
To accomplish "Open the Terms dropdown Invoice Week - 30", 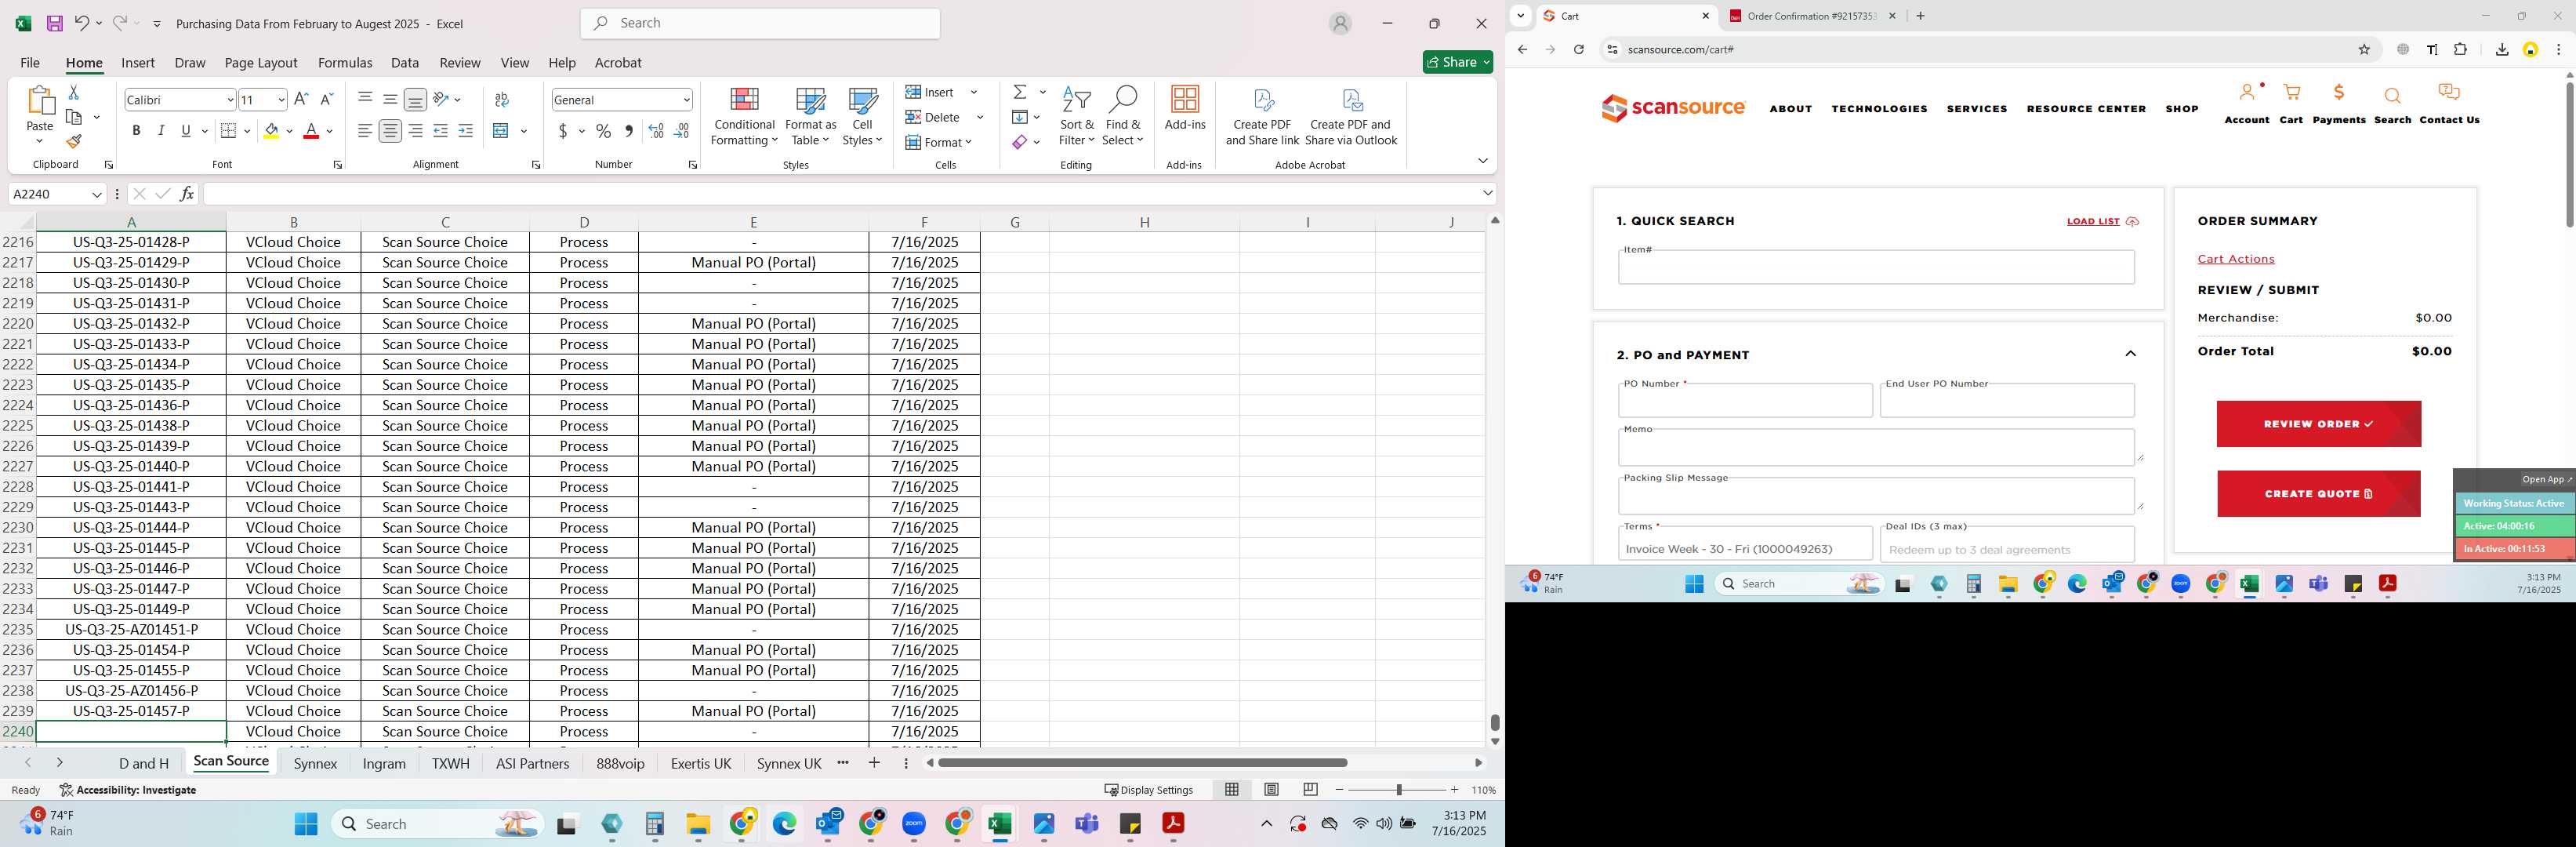I will coord(1745,545).
